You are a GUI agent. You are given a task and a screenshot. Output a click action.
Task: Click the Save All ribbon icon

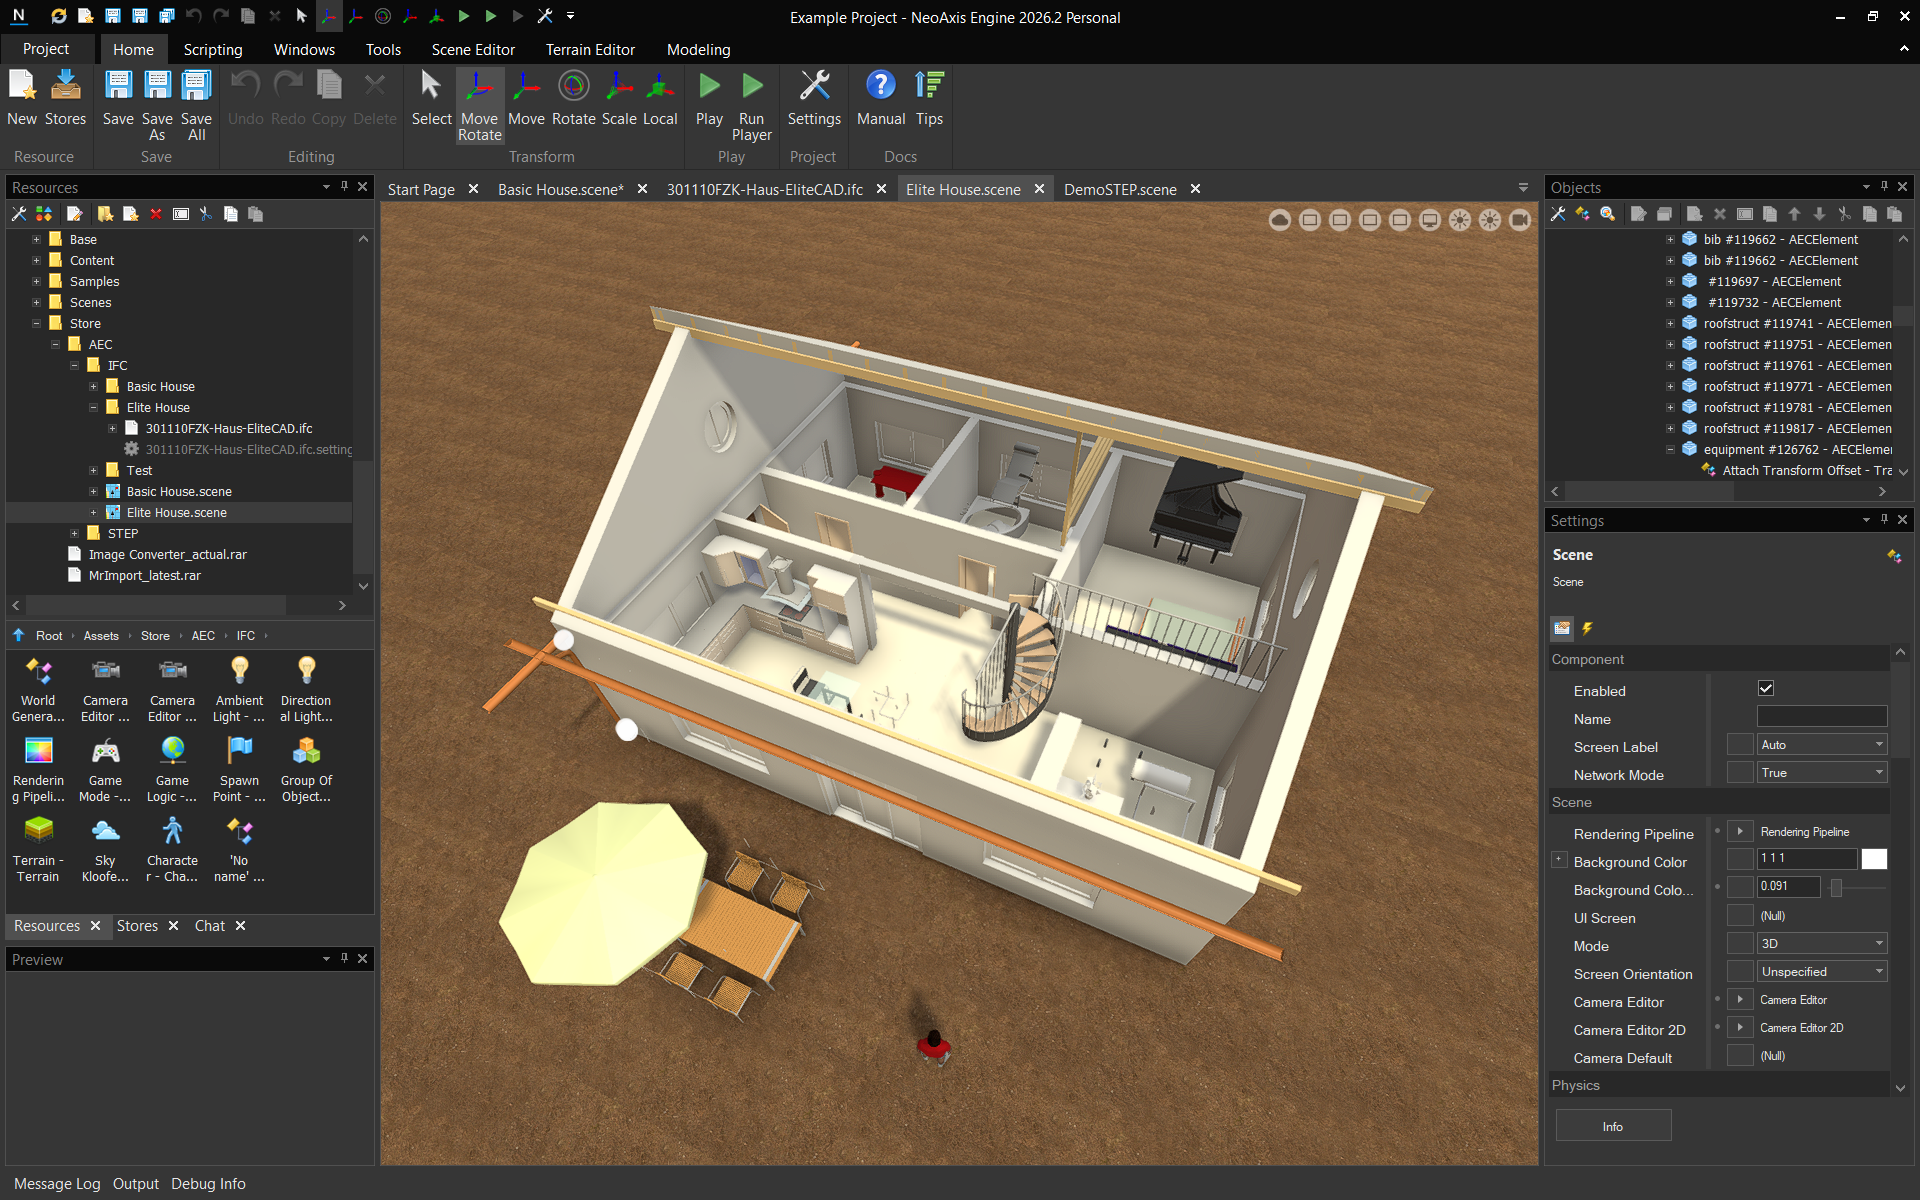pos(196,105)
